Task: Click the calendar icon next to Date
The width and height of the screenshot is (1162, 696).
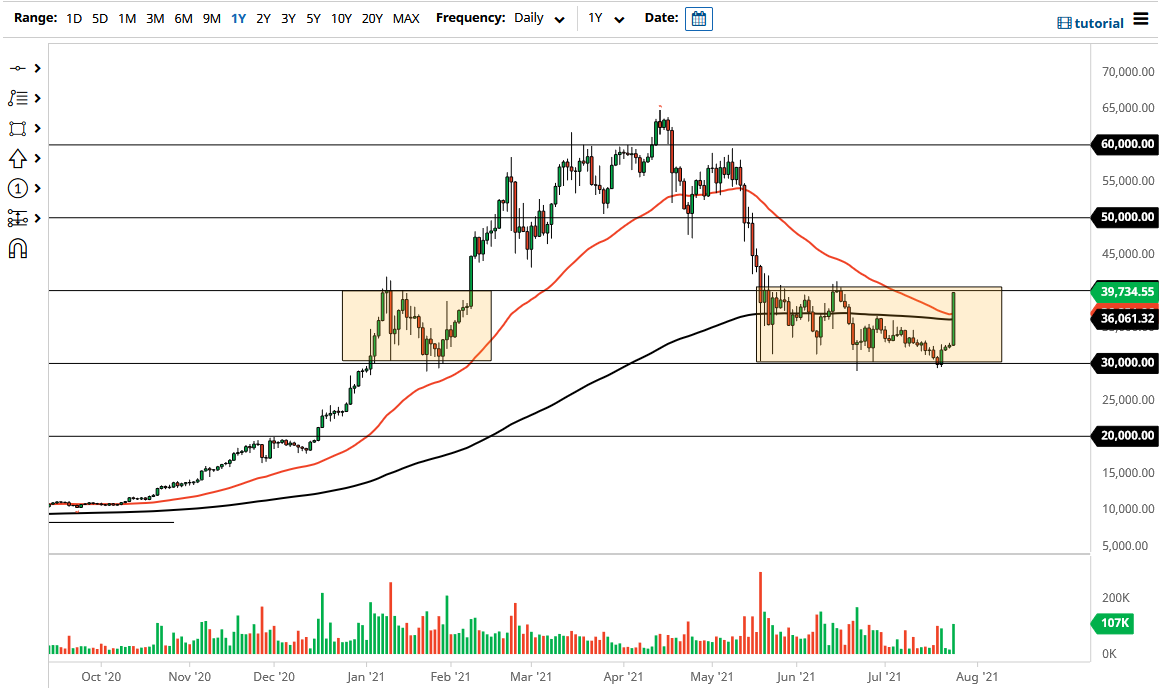Action: 698,18
